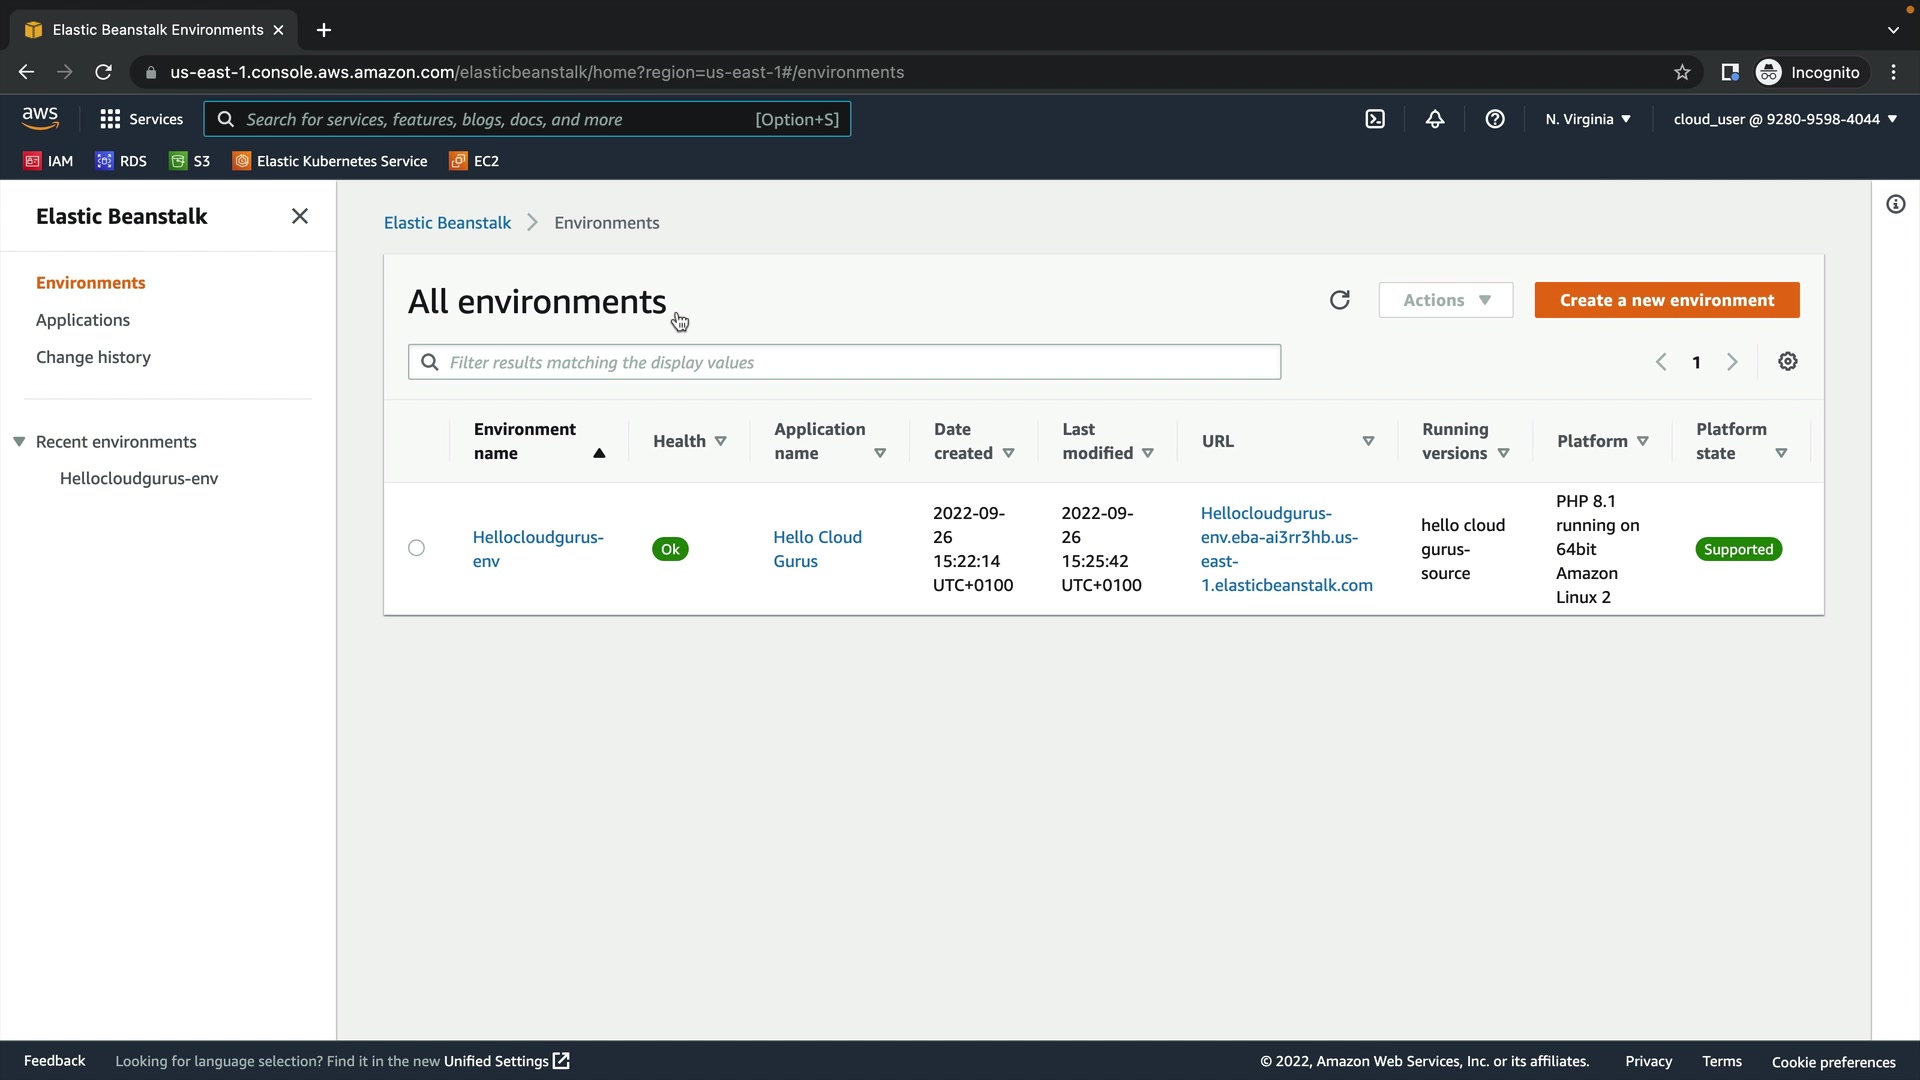
Task: Refresh the All environments table
Action: [x=1340, y=300]
